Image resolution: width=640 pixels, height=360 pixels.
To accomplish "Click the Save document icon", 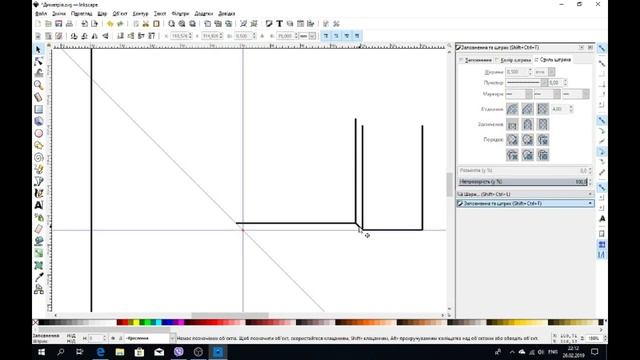I will (x=59, y=24).
